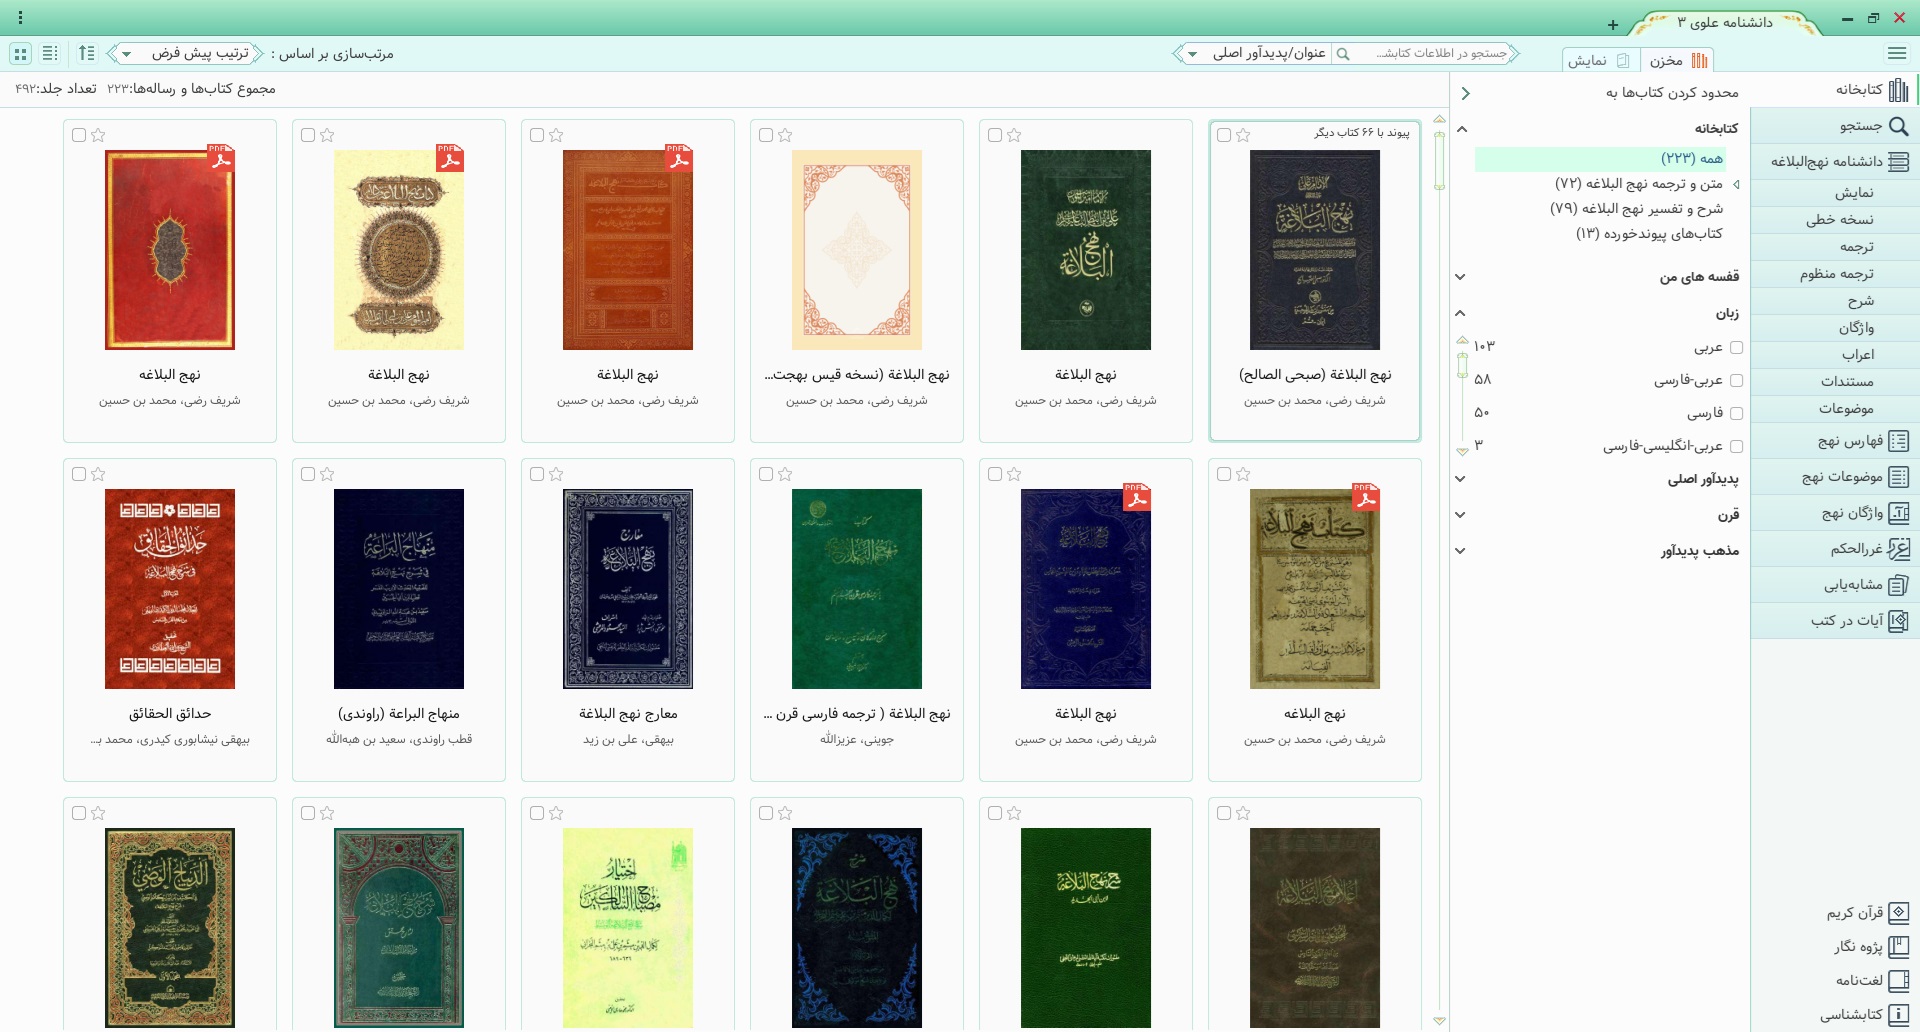Star the book حدائق الحقائق
This screenshot has height=1032, width=1920.
(x=98, y=474)
